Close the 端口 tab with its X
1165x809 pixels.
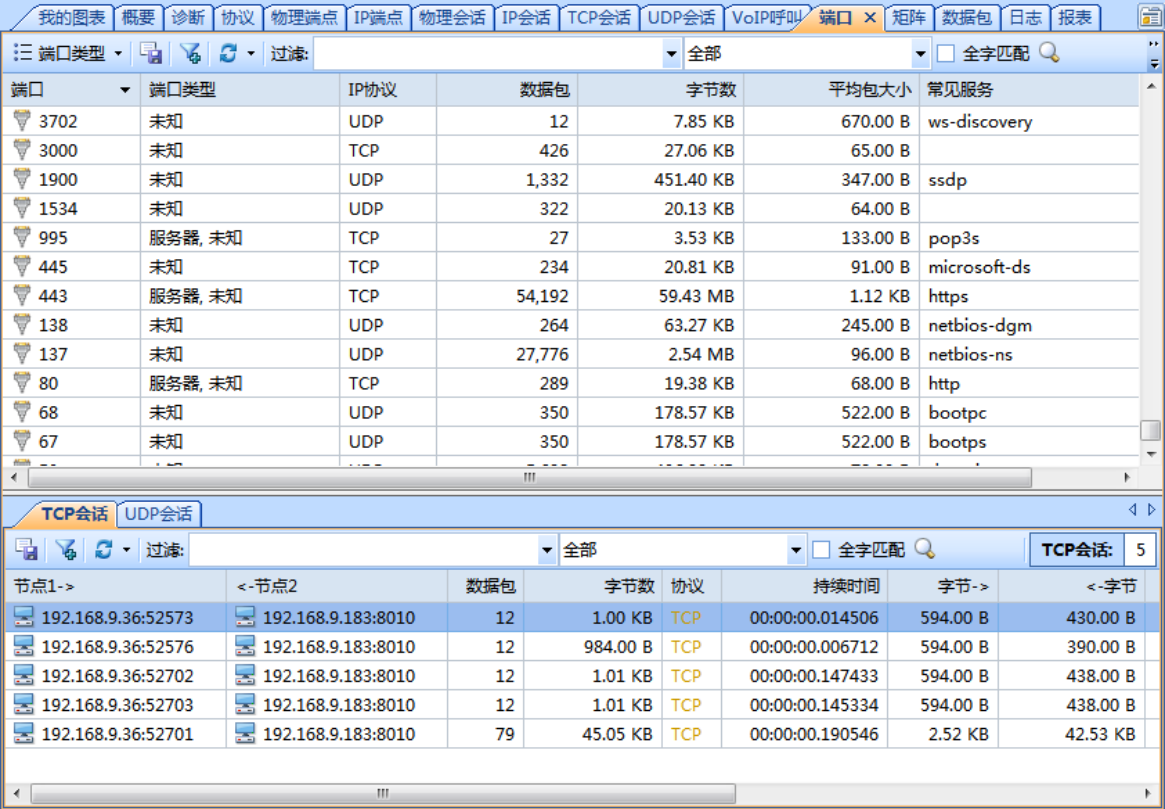point(870,18)
